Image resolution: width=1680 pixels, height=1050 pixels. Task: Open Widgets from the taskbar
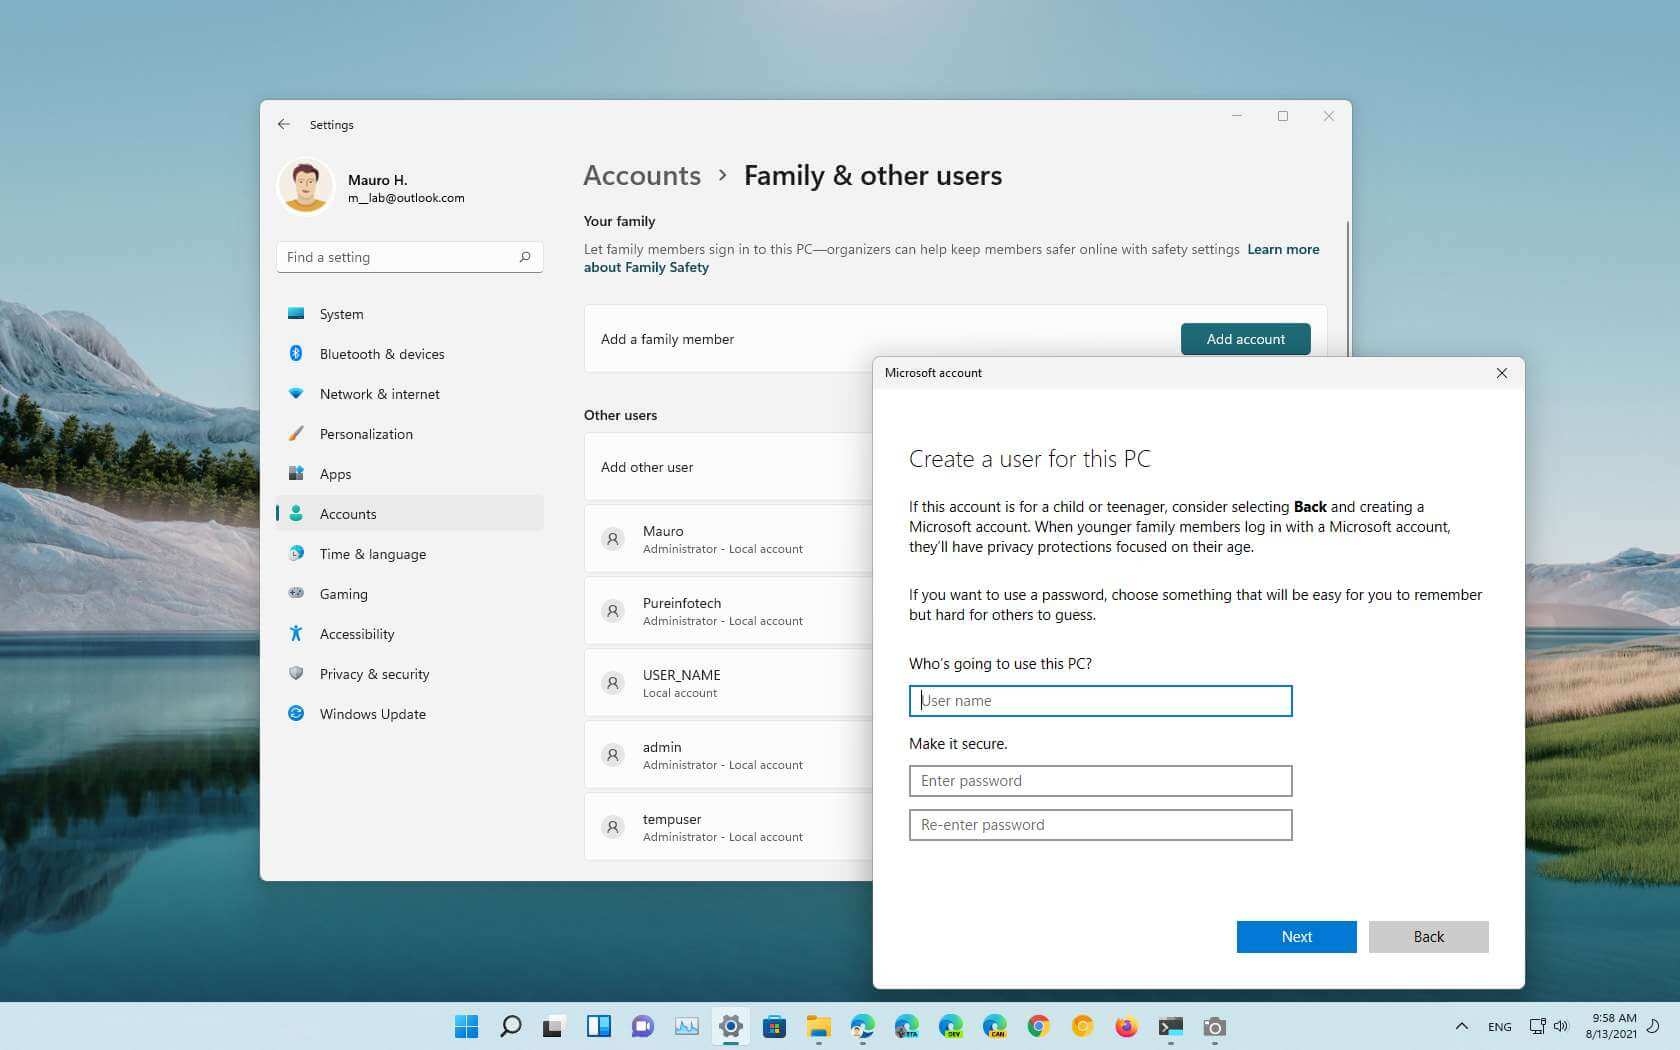click(x=598, y=1026)
